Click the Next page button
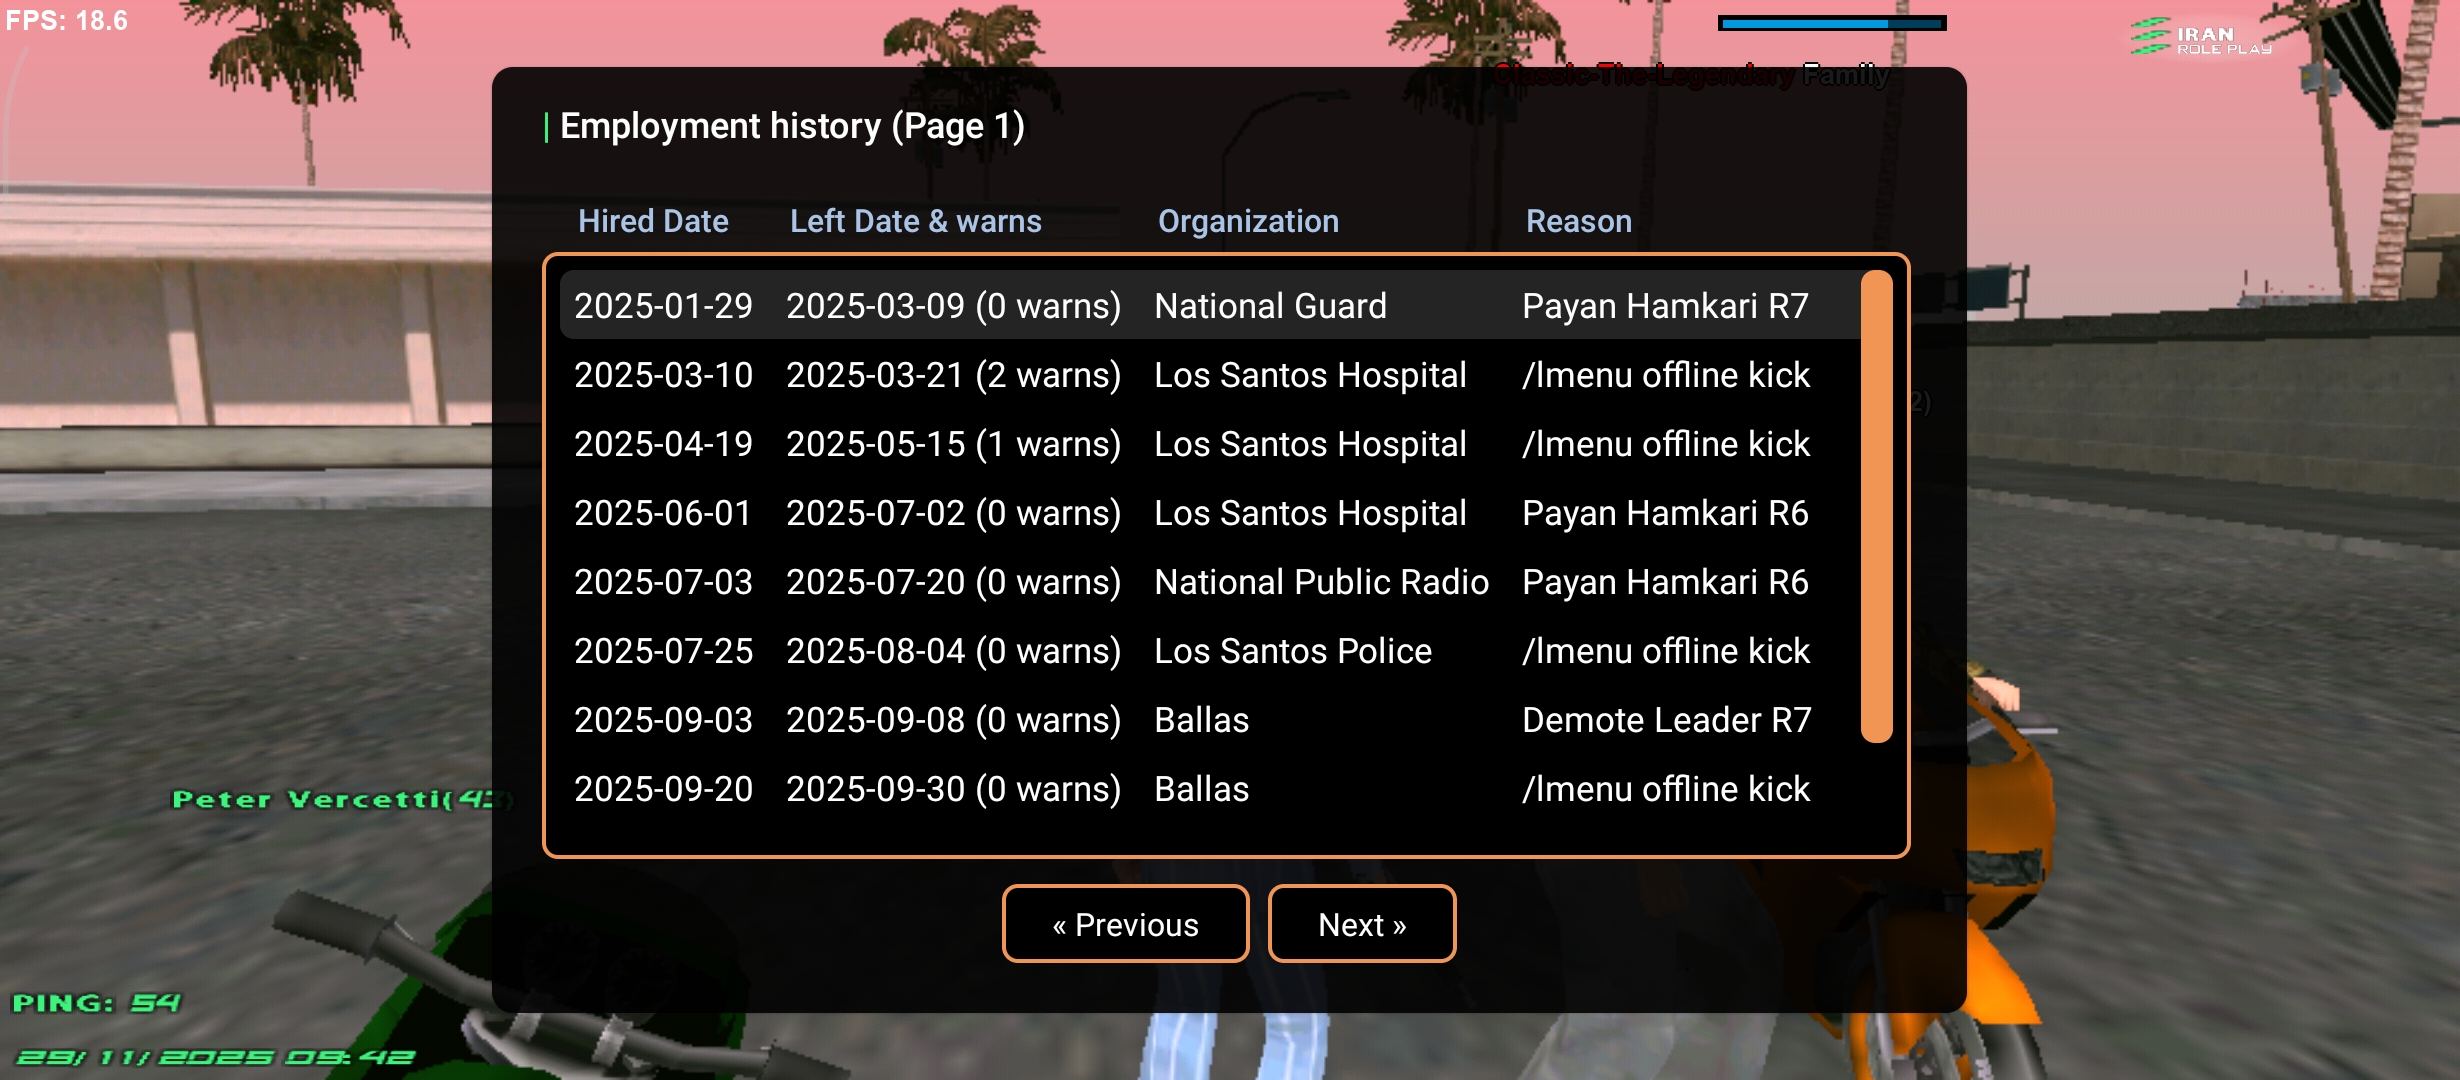This screenshot has height=1080, width=2460. click(1361, 924)
